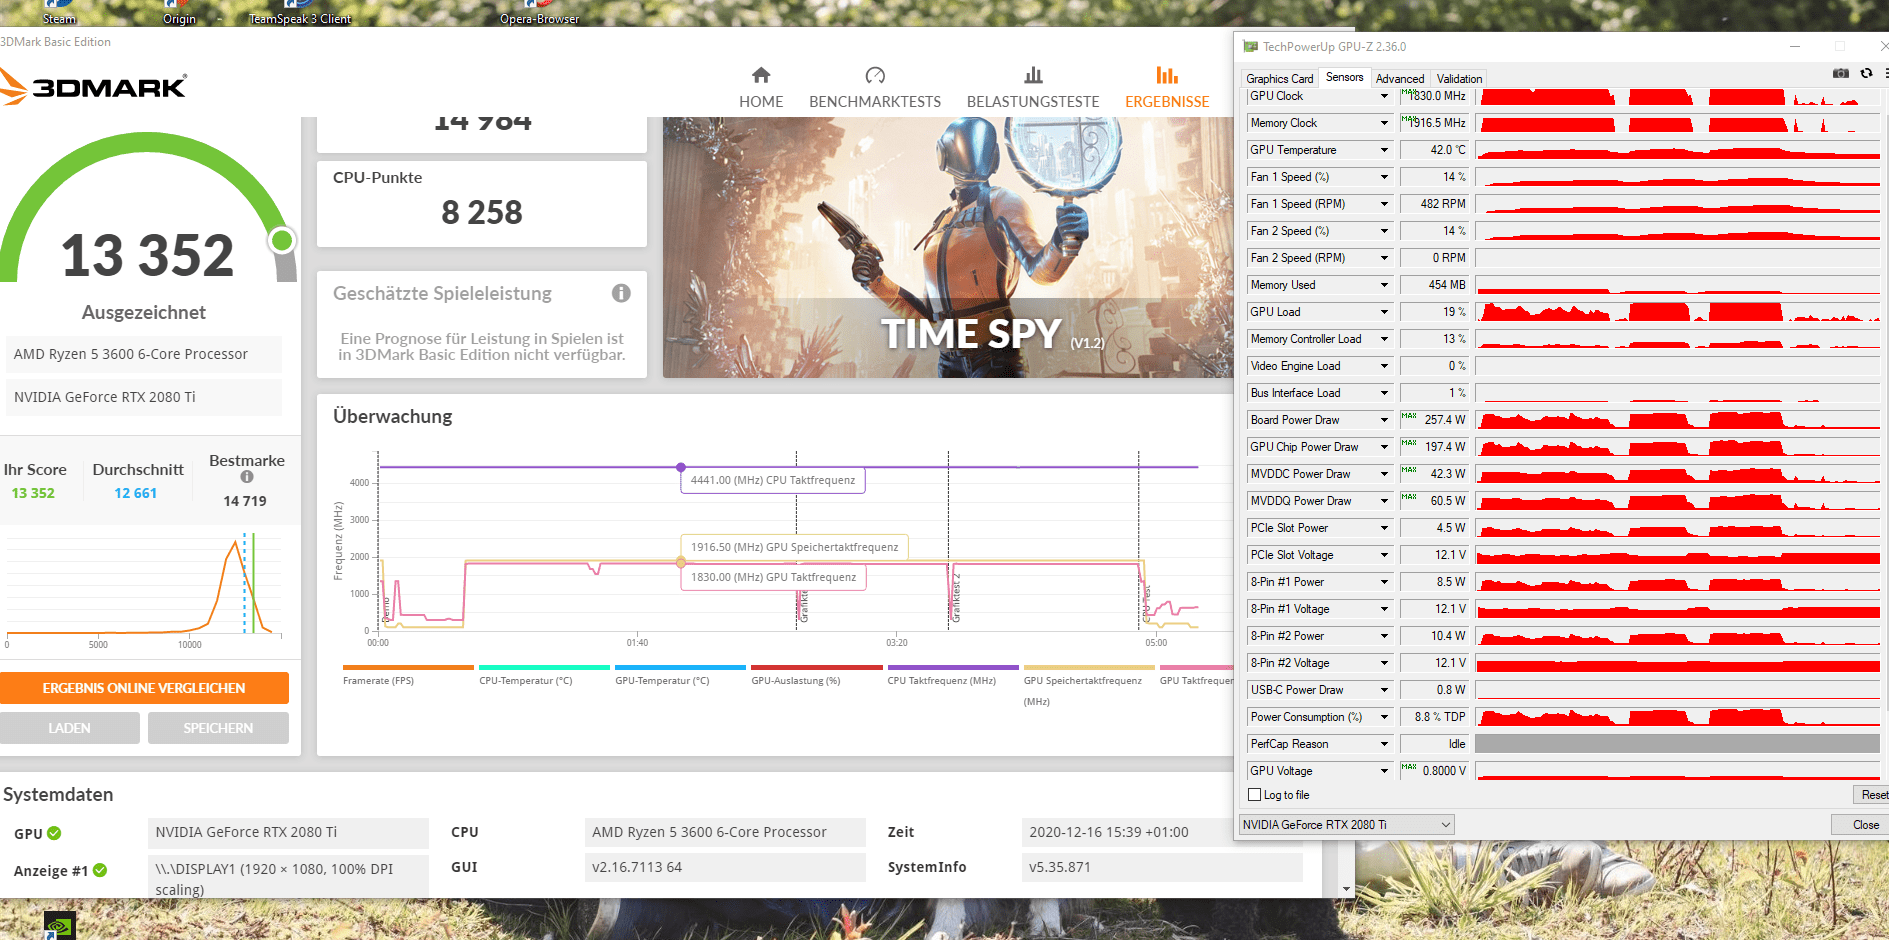This screenshot has width=1889, height=940.
Task: Click the LADEN button
Action: pos(69,728)
